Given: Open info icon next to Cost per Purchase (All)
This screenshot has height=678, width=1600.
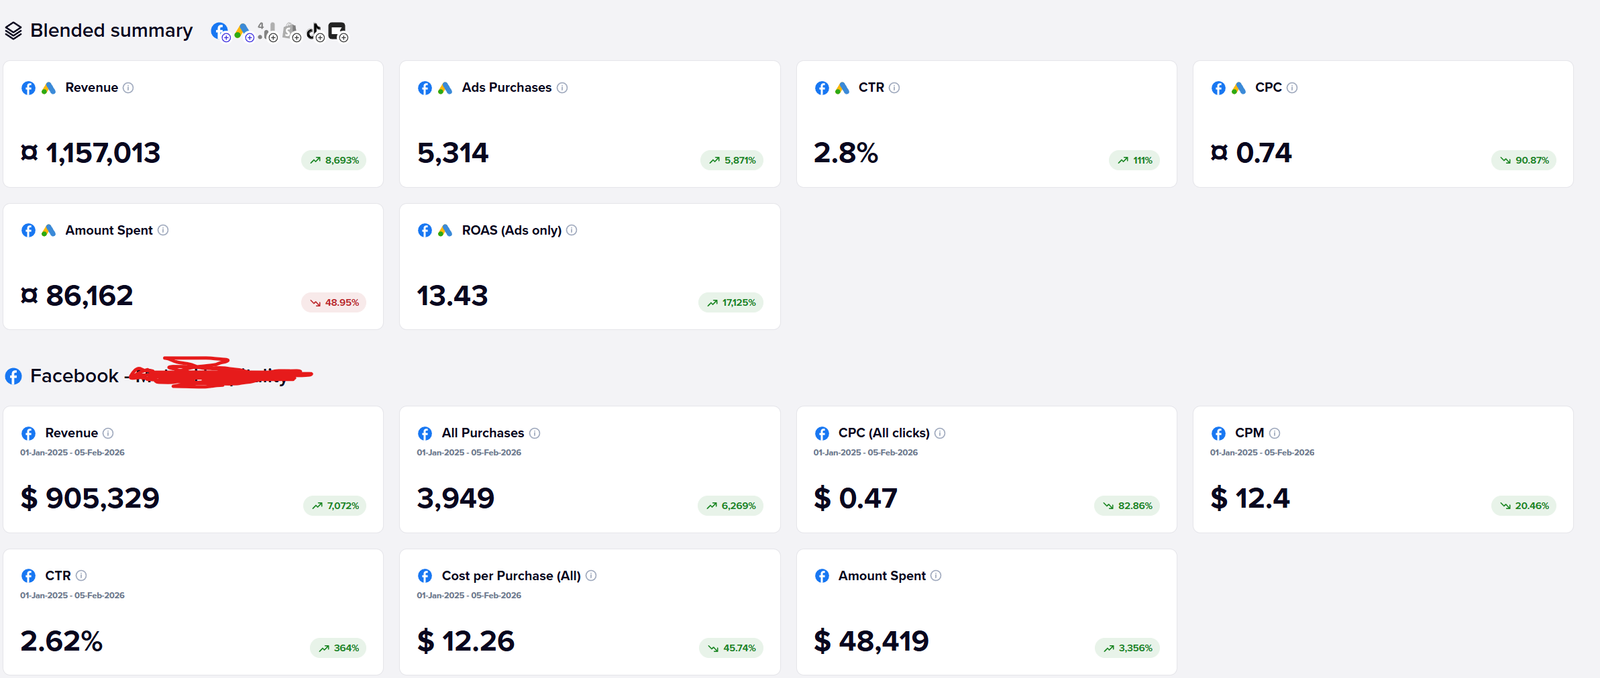Looking at the screenshot, I should coord(591,576).
